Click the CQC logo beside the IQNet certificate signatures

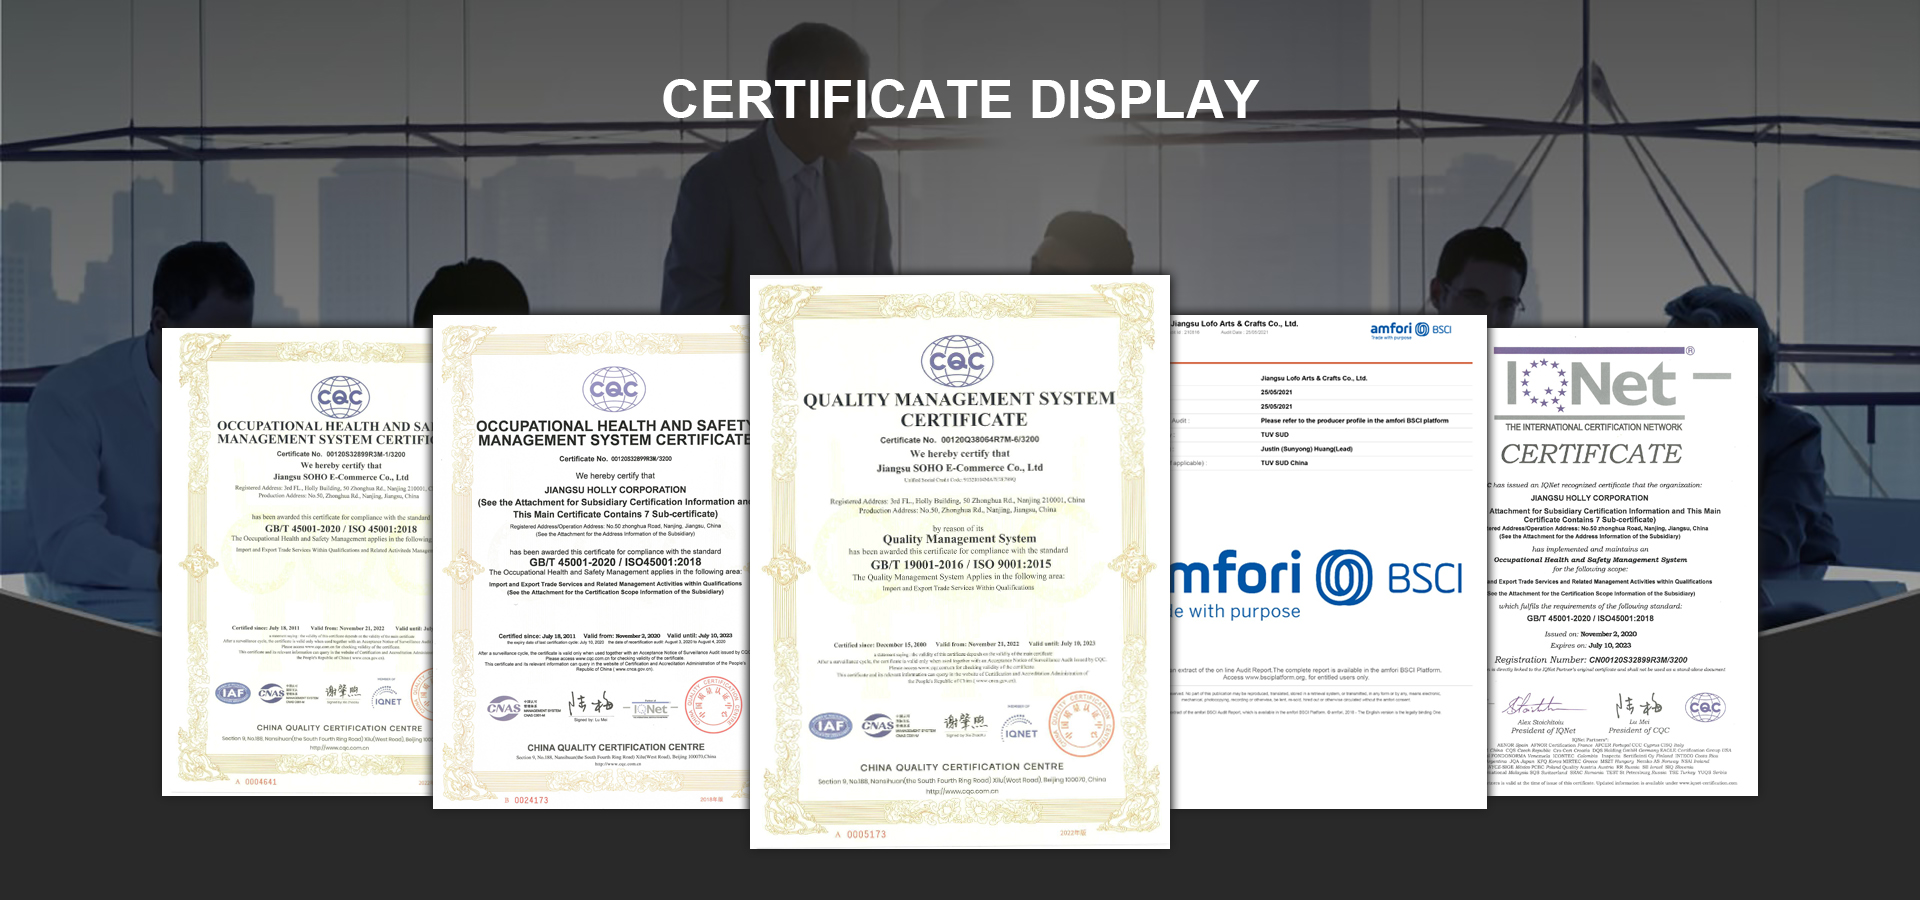[x=1704, y=707]
